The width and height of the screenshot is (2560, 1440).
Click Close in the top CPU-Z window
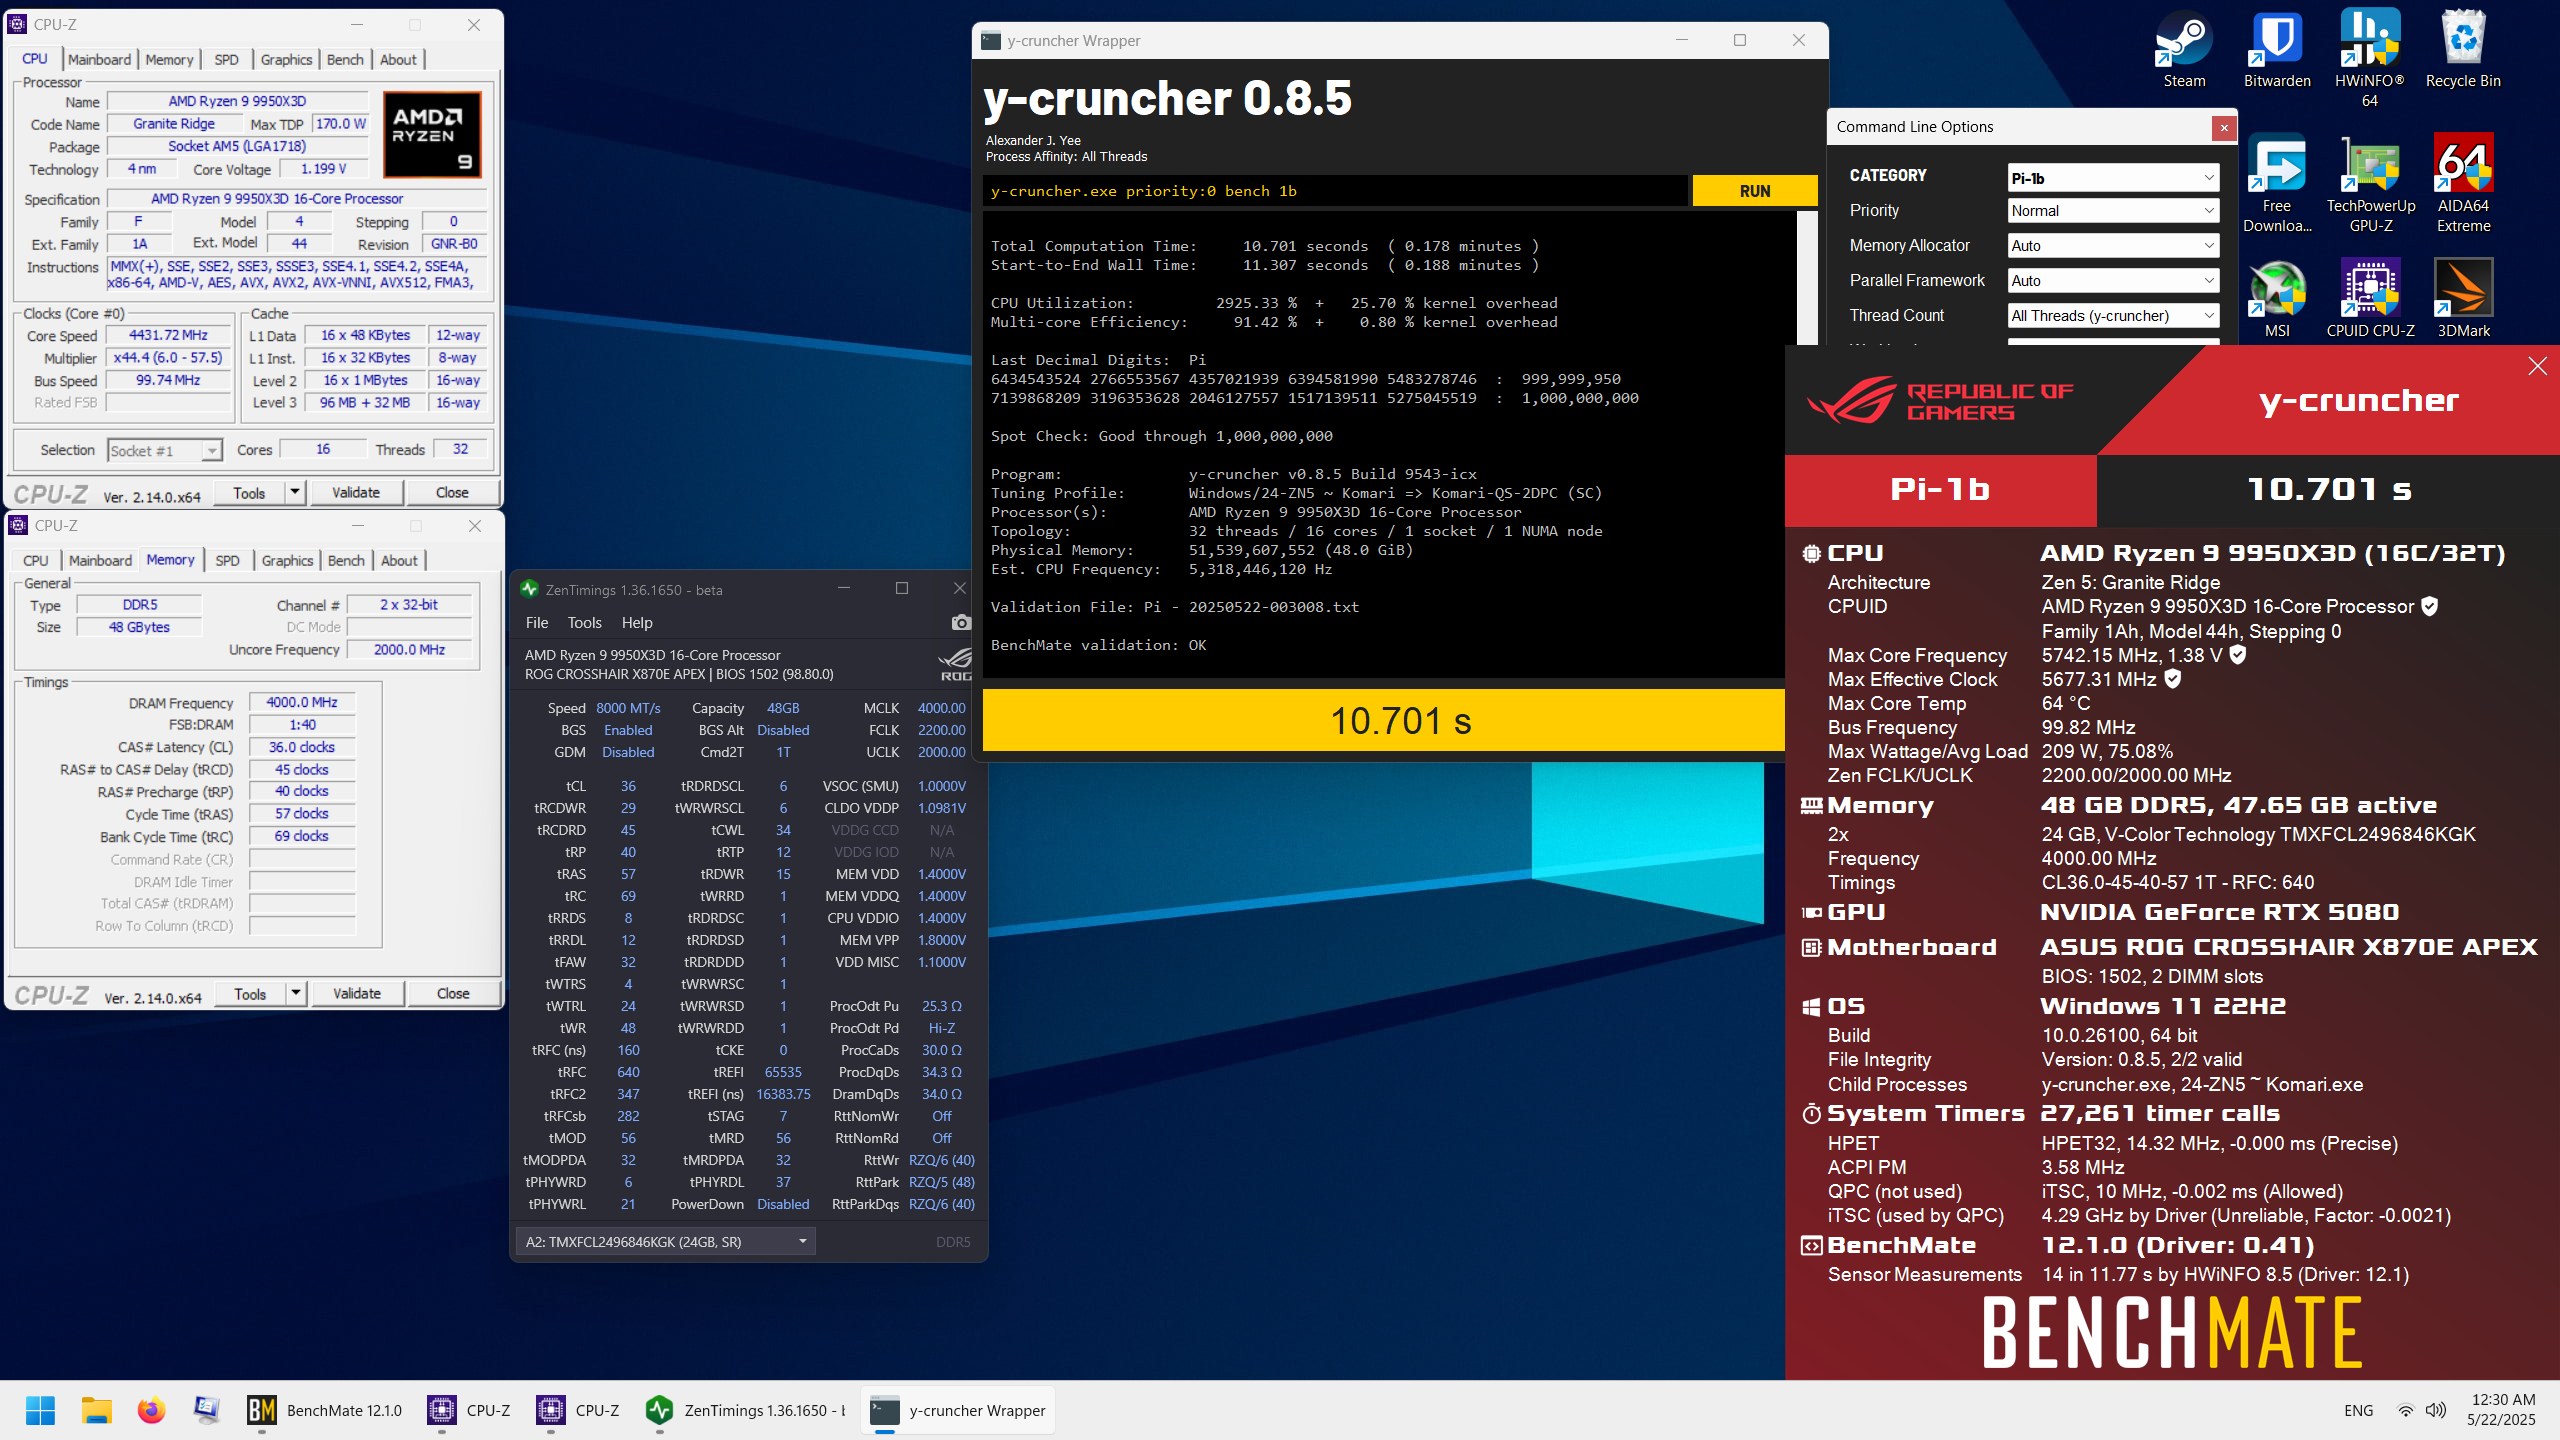pyautogui.click(x=452, y=492)
